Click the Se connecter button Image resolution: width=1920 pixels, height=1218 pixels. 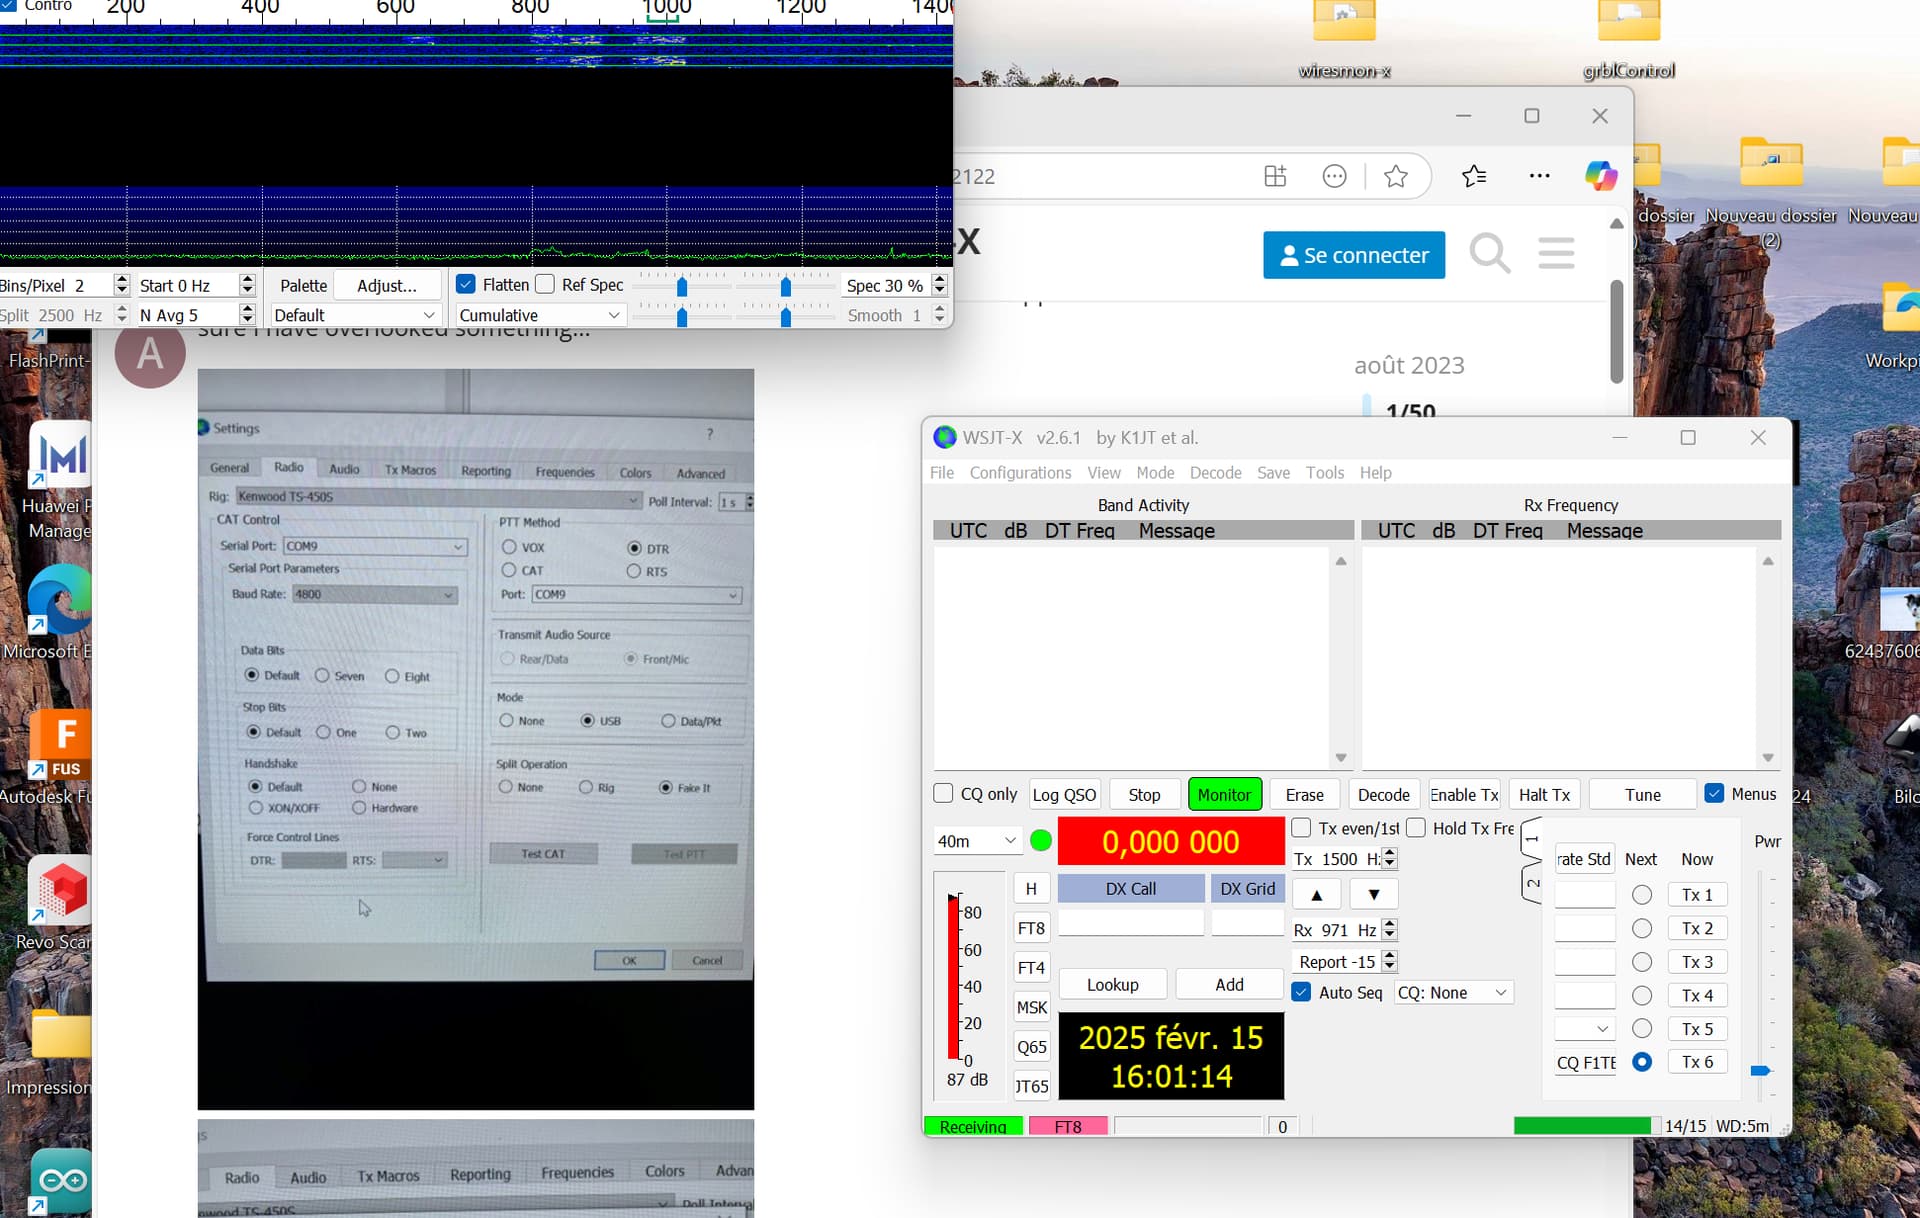1354,255
